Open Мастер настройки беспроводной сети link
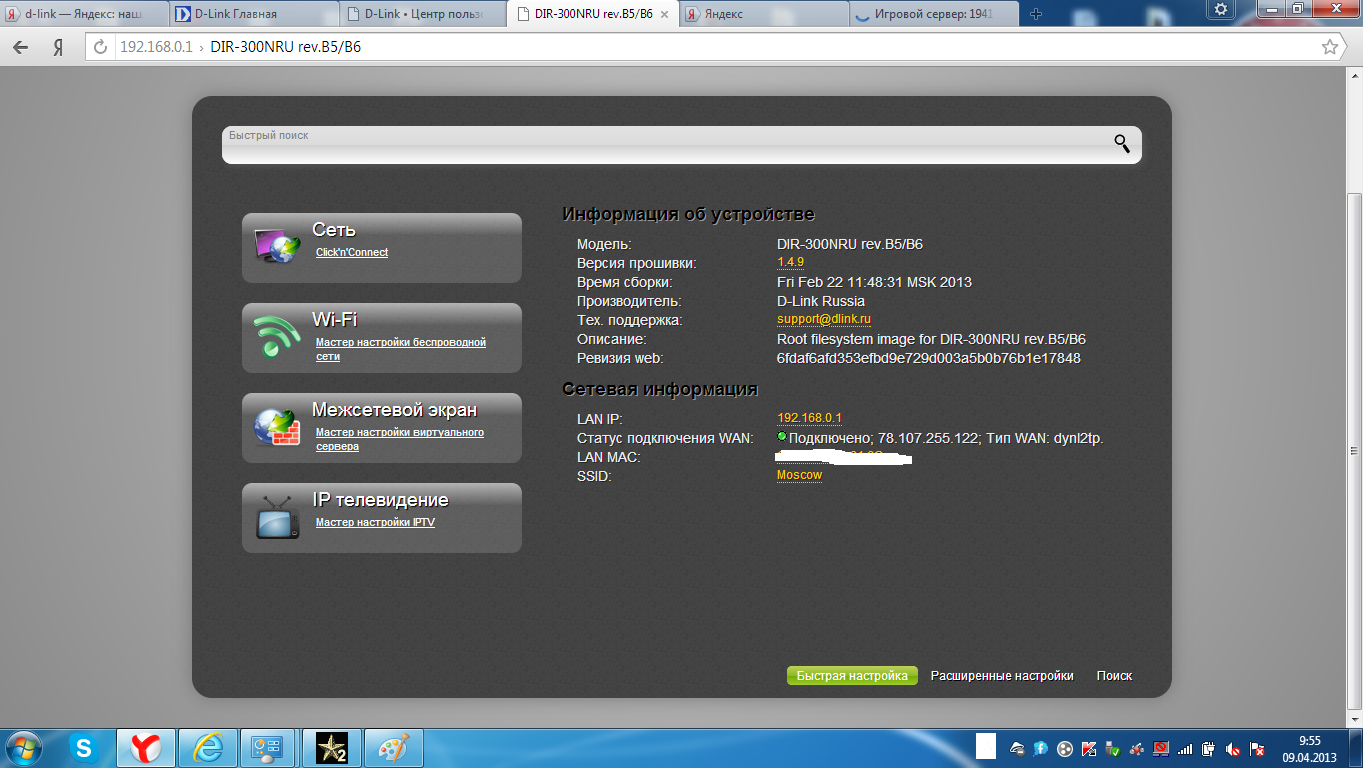 401,349
